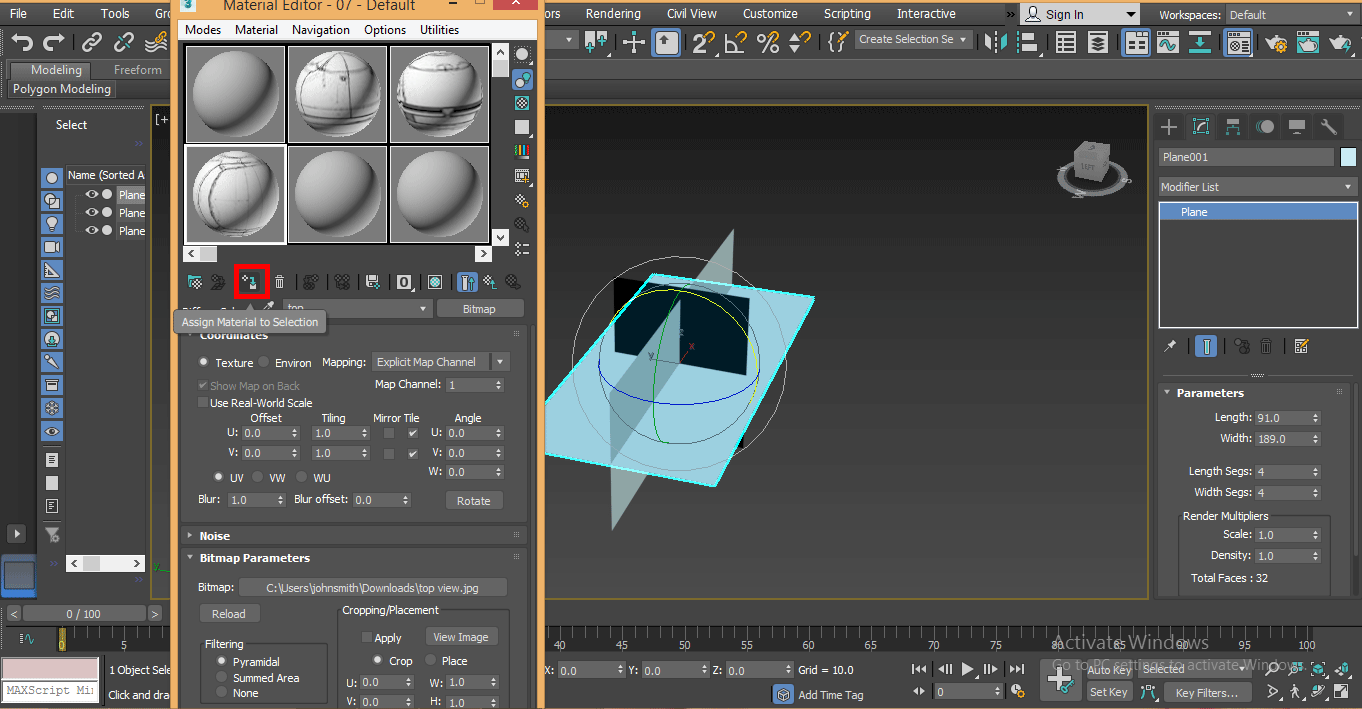1362x709 pixels.
Task: Check Apply under Cropping/Placement
Action: [368, 637]
